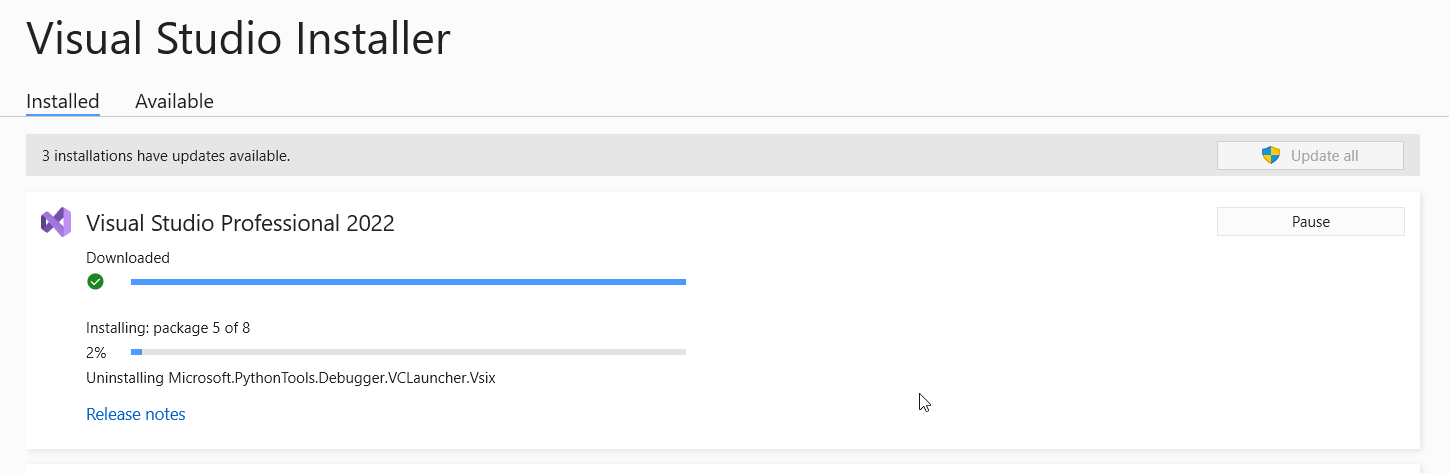
Task: Click the purple Visual Studio logo icon
Action: click(56, 222)
